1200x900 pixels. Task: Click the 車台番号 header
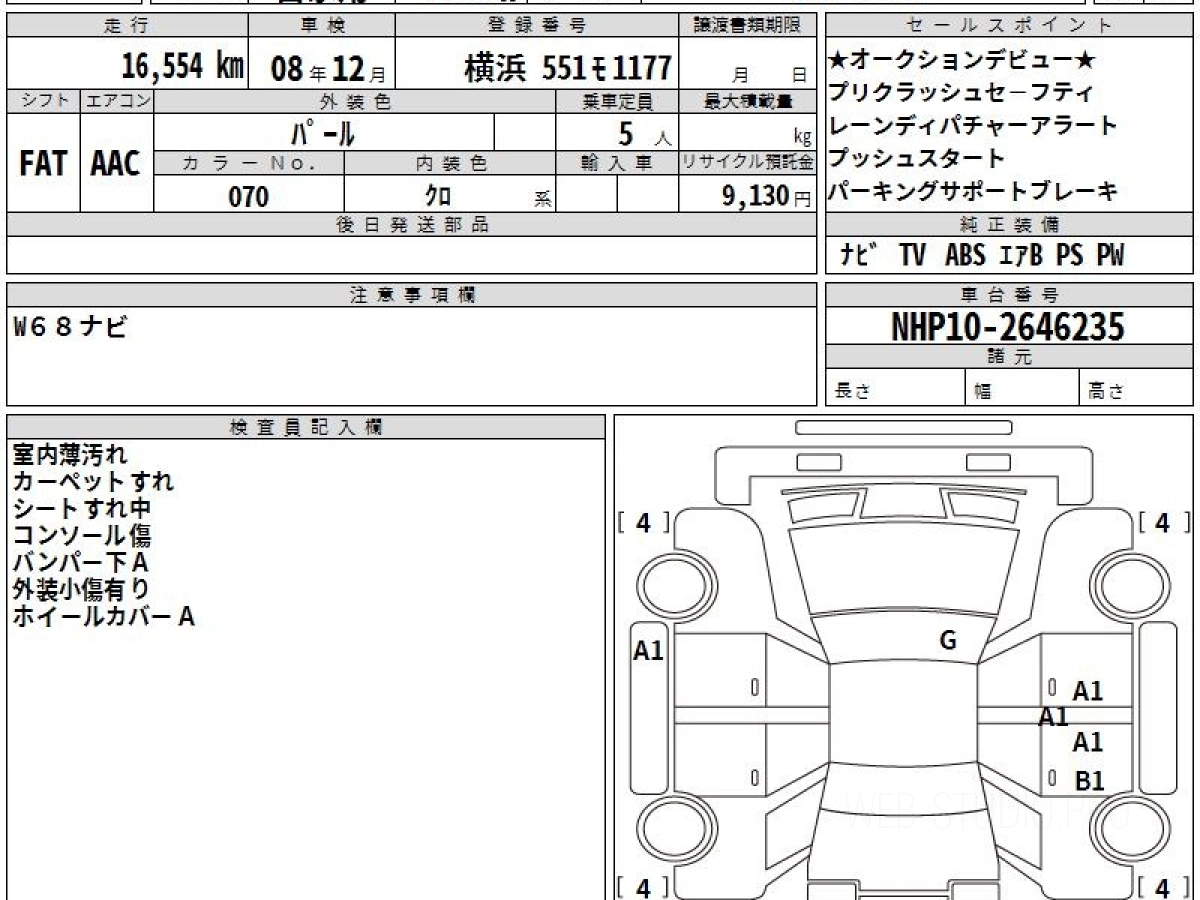(x=1009, y=295)
